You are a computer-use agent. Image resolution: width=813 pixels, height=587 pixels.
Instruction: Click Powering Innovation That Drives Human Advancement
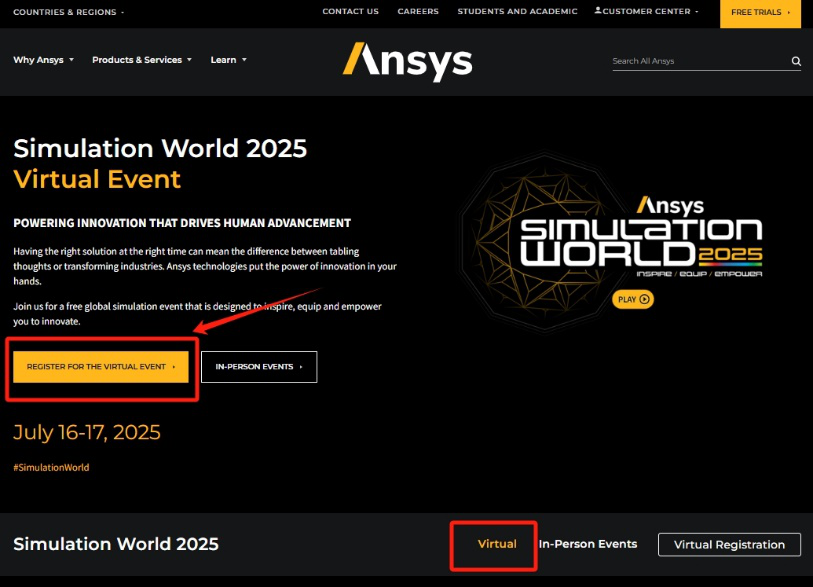(x=182, y=223)
